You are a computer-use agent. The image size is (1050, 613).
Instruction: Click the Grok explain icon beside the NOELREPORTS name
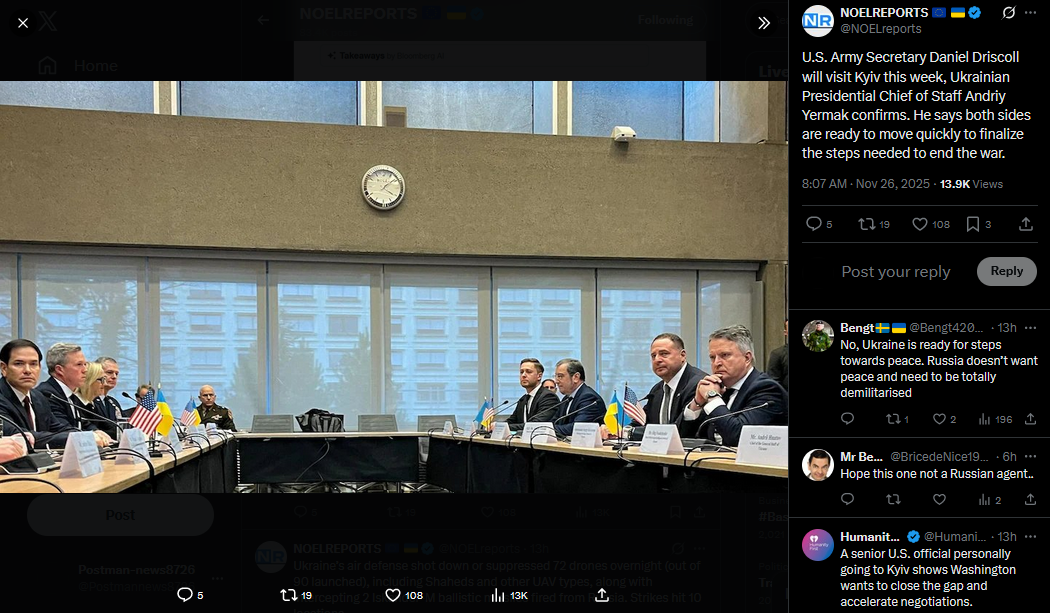[x=1008, y=13]
